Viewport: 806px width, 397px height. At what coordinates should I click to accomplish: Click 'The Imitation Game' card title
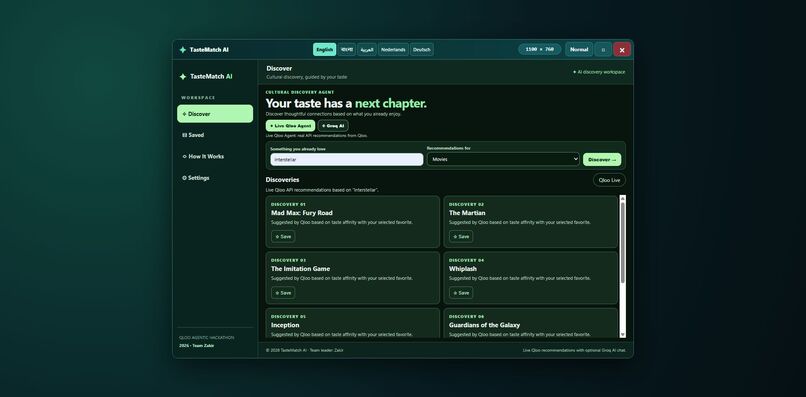(301, 269)
